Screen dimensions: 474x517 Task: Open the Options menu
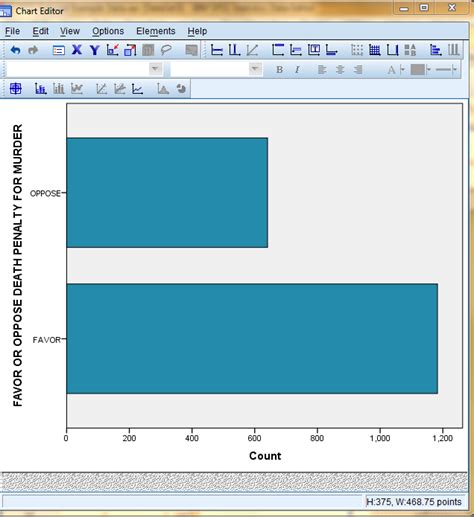coord(108,31)
